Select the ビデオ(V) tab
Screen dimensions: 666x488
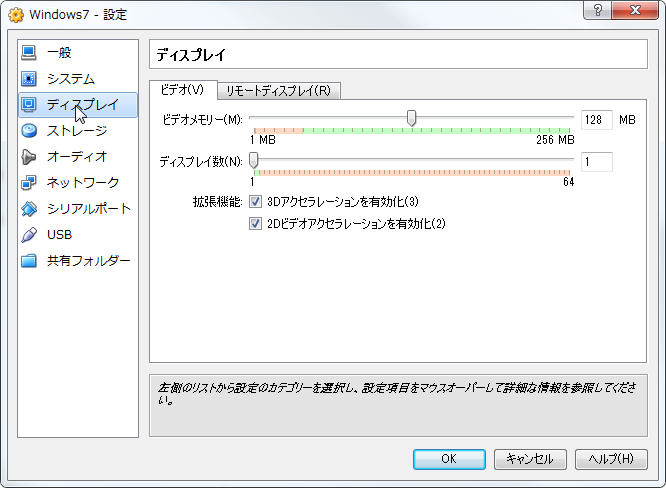point(182,90)
